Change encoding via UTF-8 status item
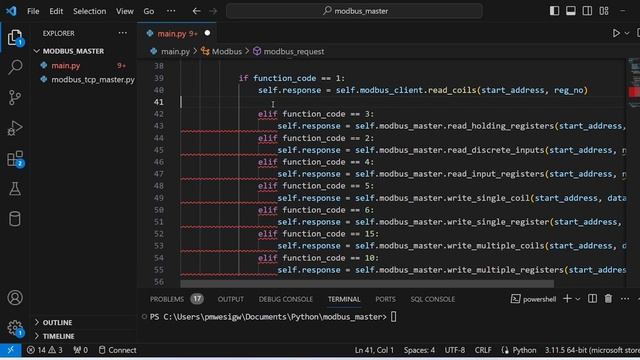This screenshot has width=640, height=360. pos(455,350)
